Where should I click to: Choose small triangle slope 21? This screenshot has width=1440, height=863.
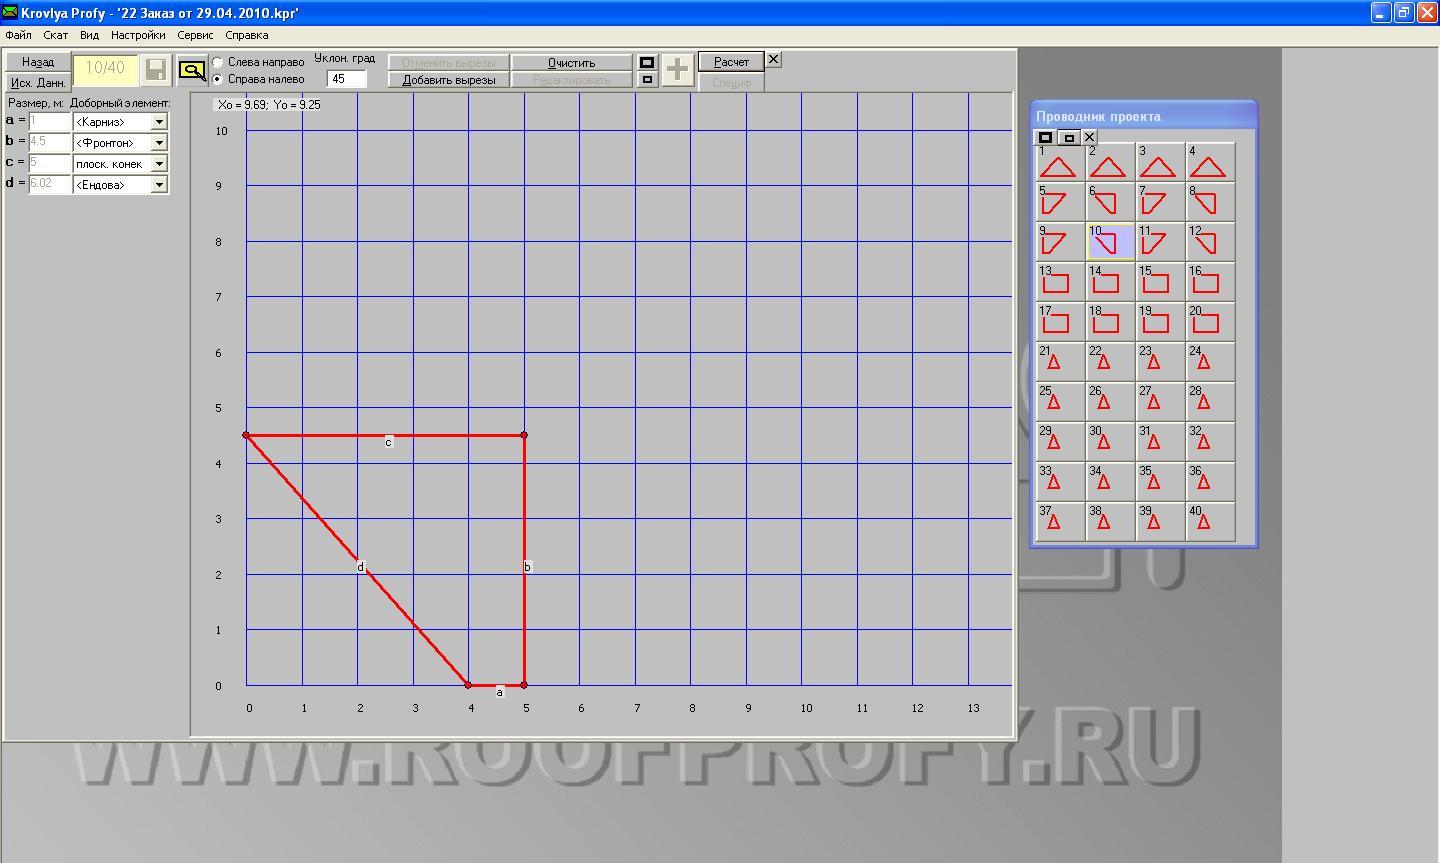point(1061,362)
